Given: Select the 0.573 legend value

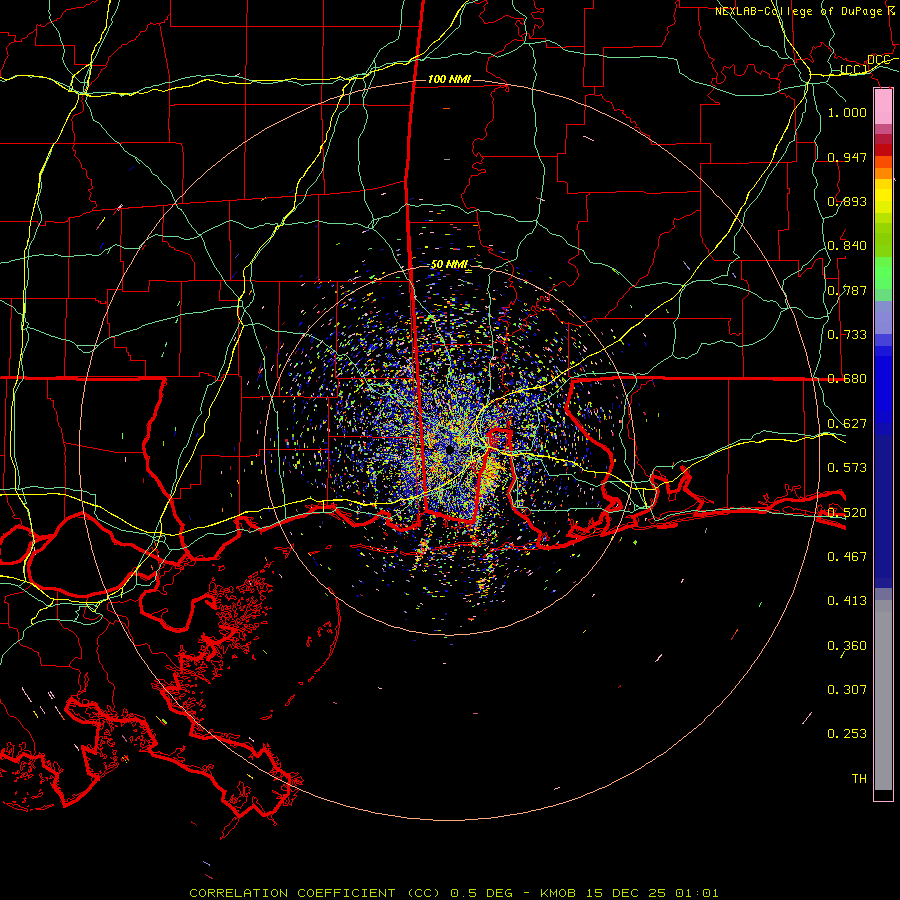Looking at the screenshot, I should coord(847,468).
